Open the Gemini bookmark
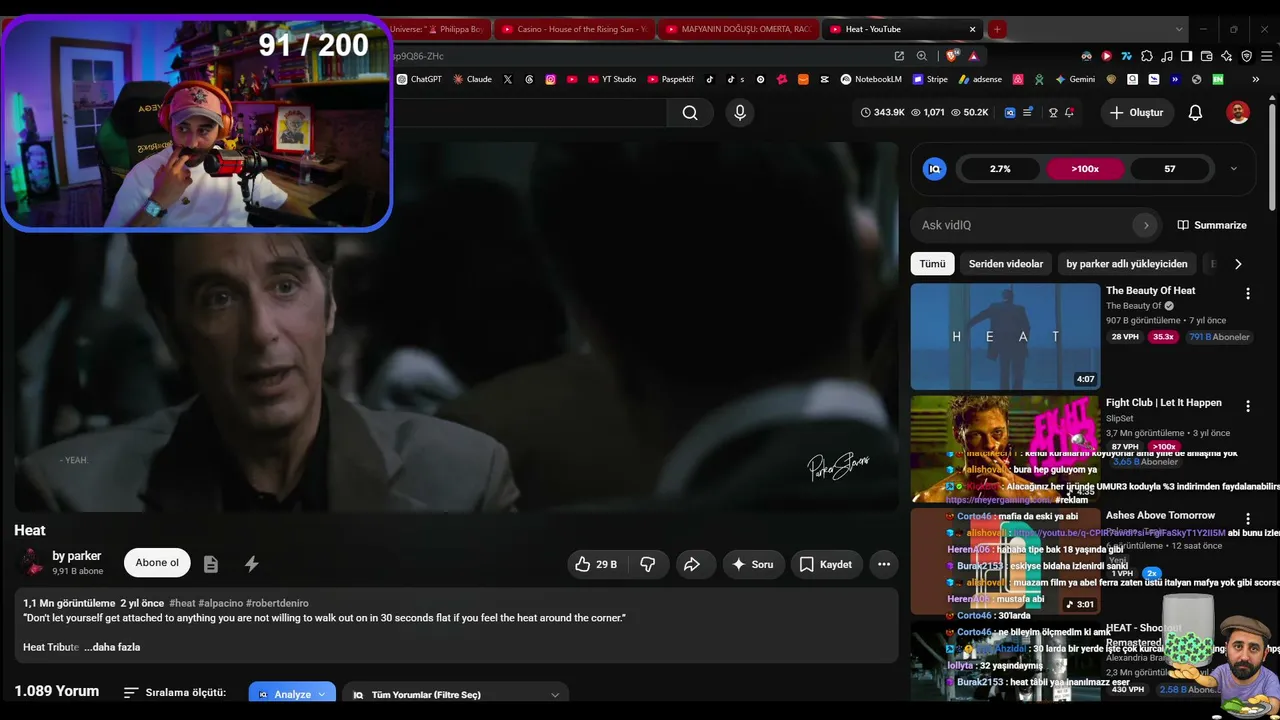The image size is (1280, 720). (x=1075, y=79)
